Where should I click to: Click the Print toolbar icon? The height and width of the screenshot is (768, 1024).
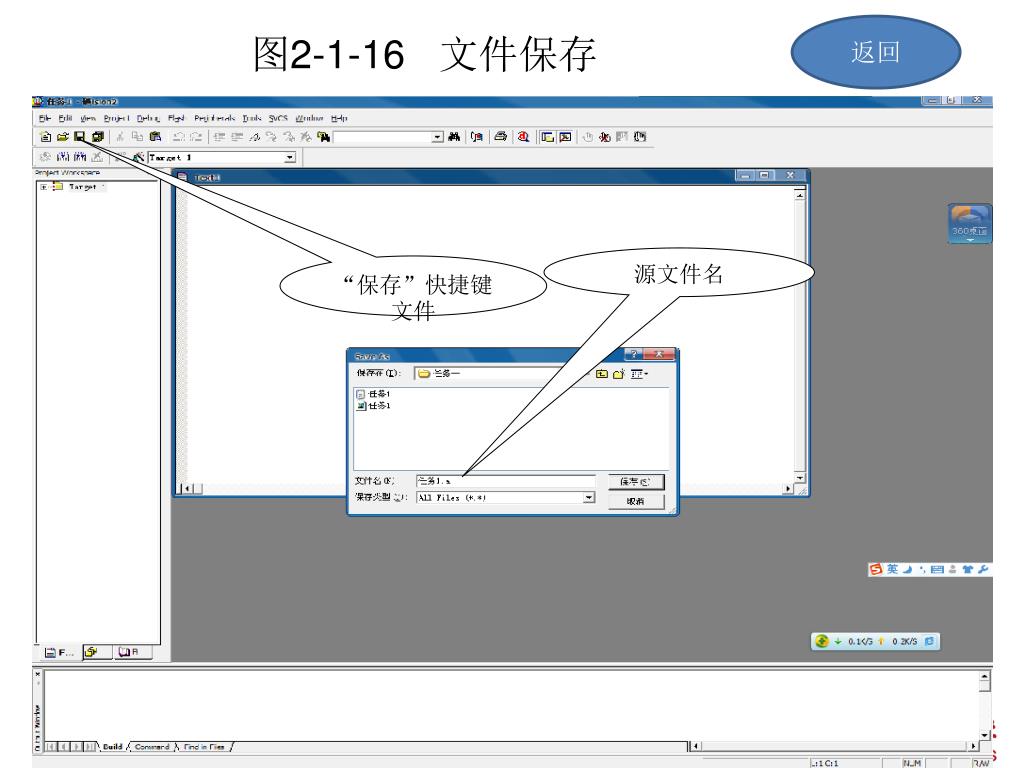point(501,136)
